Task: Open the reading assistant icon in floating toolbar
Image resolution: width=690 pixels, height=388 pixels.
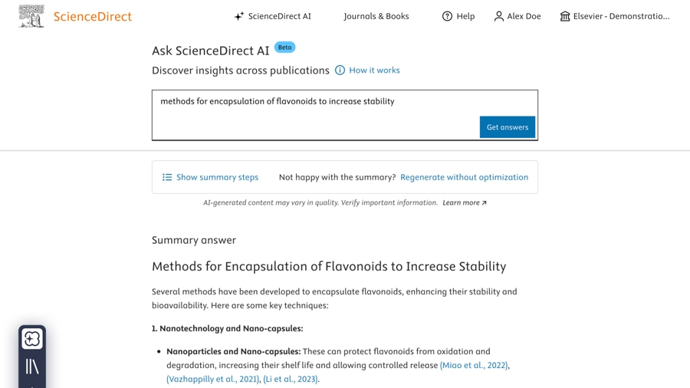Action: pyautogui.click(x=32, y=339)
